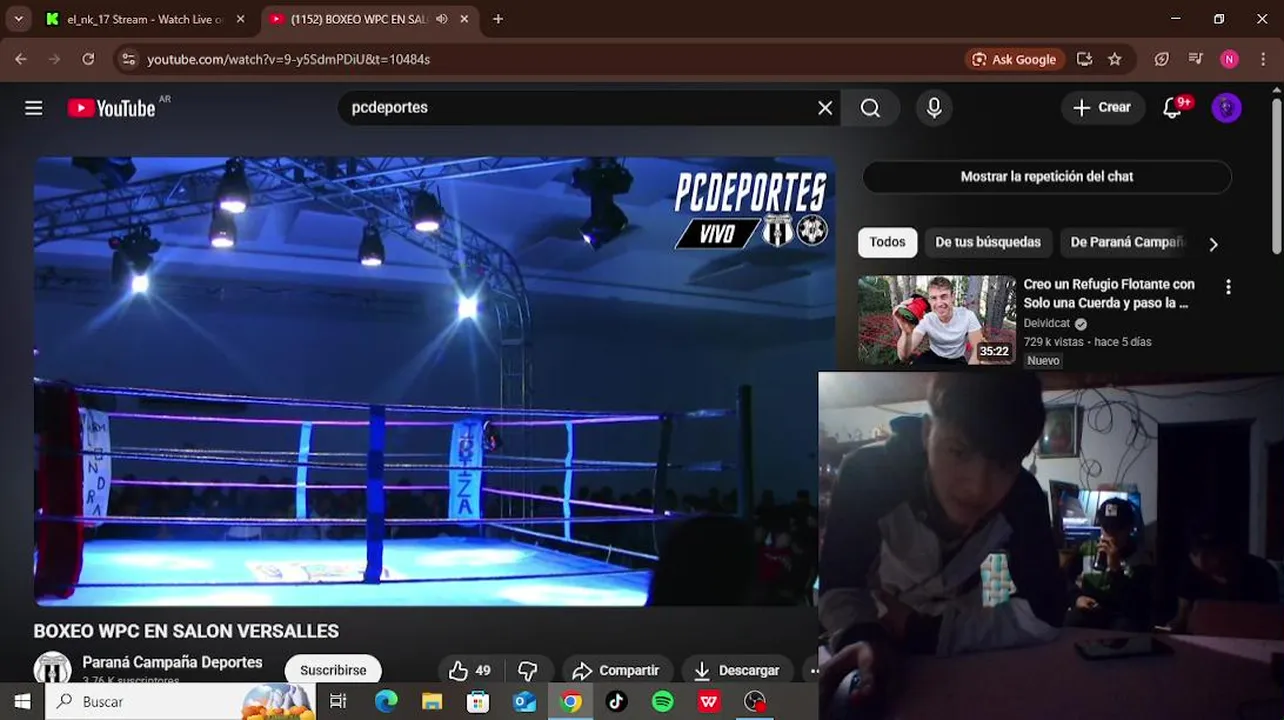The height and width of the screenshot is (720, 1284).
Task: Open File Explorer from taskbar
Action: coord(432,701)
